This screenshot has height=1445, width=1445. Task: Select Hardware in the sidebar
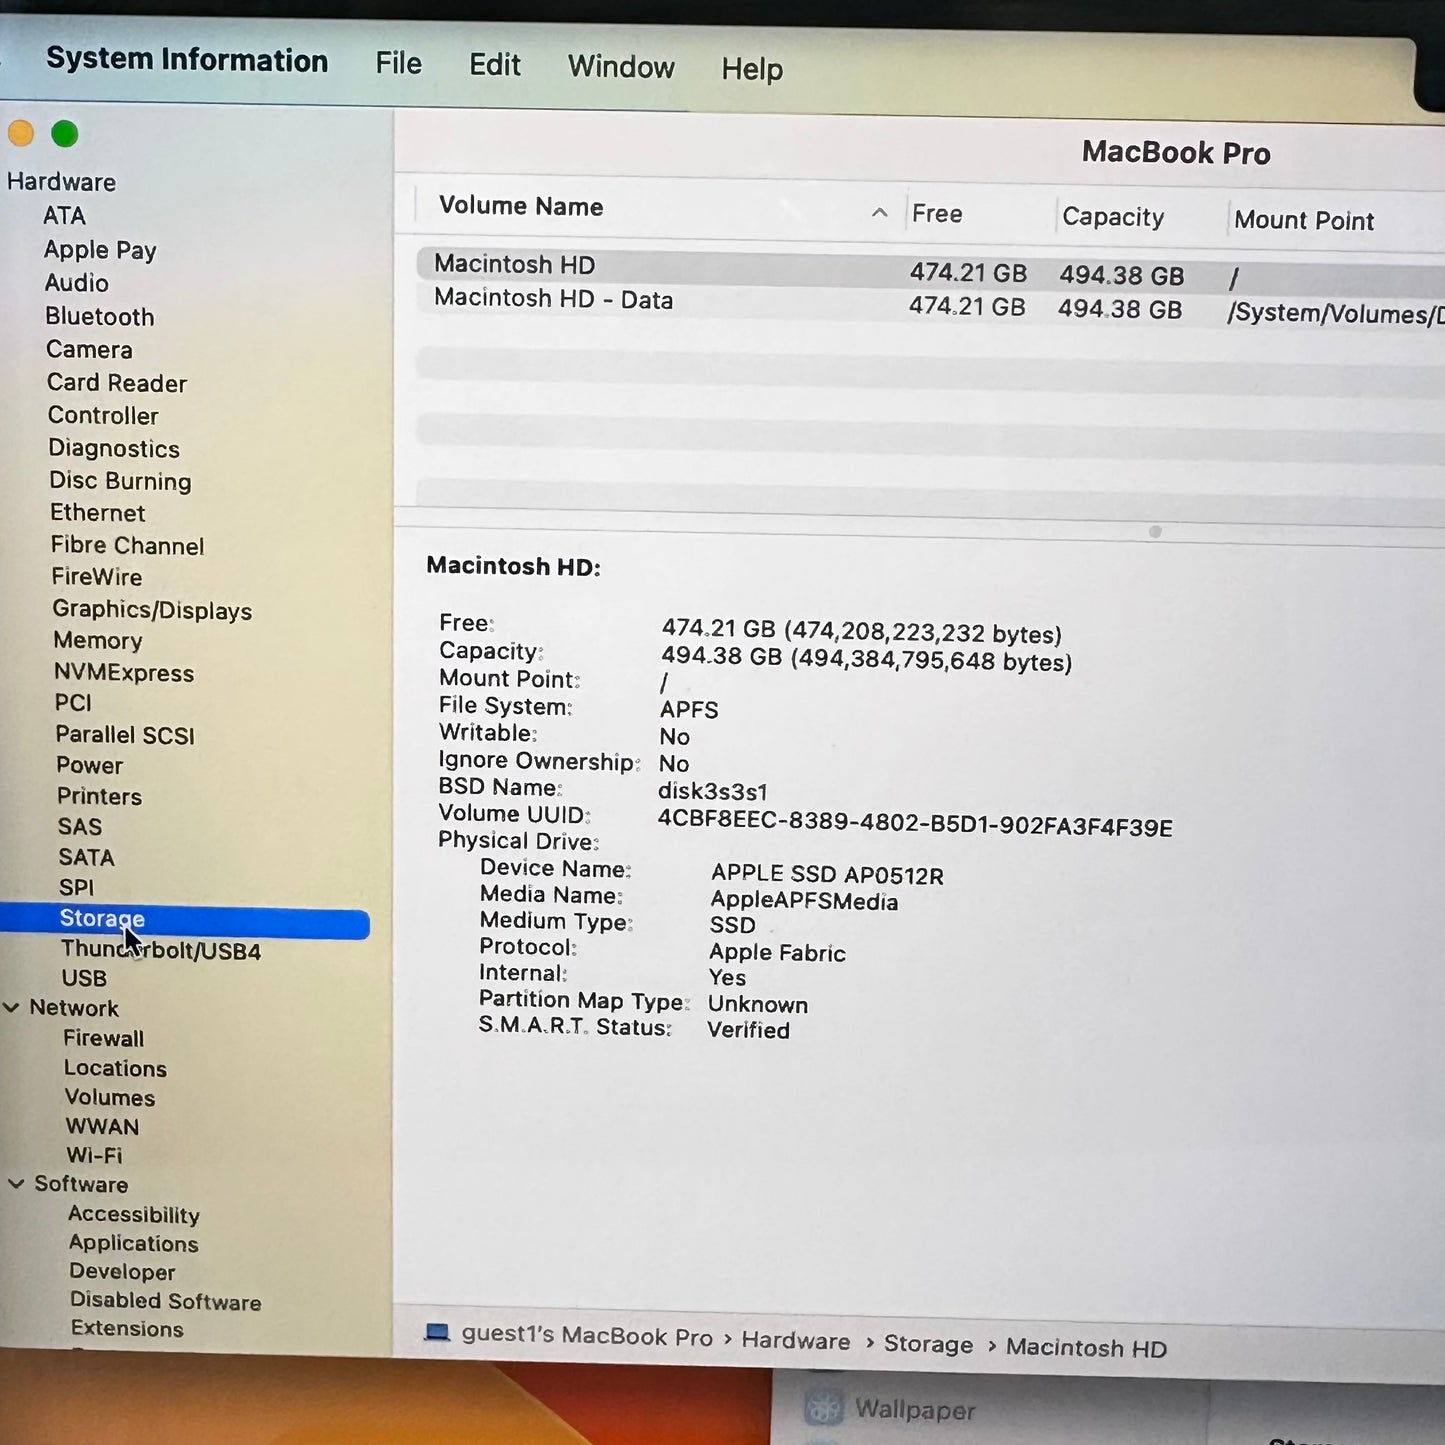(61, 182)
